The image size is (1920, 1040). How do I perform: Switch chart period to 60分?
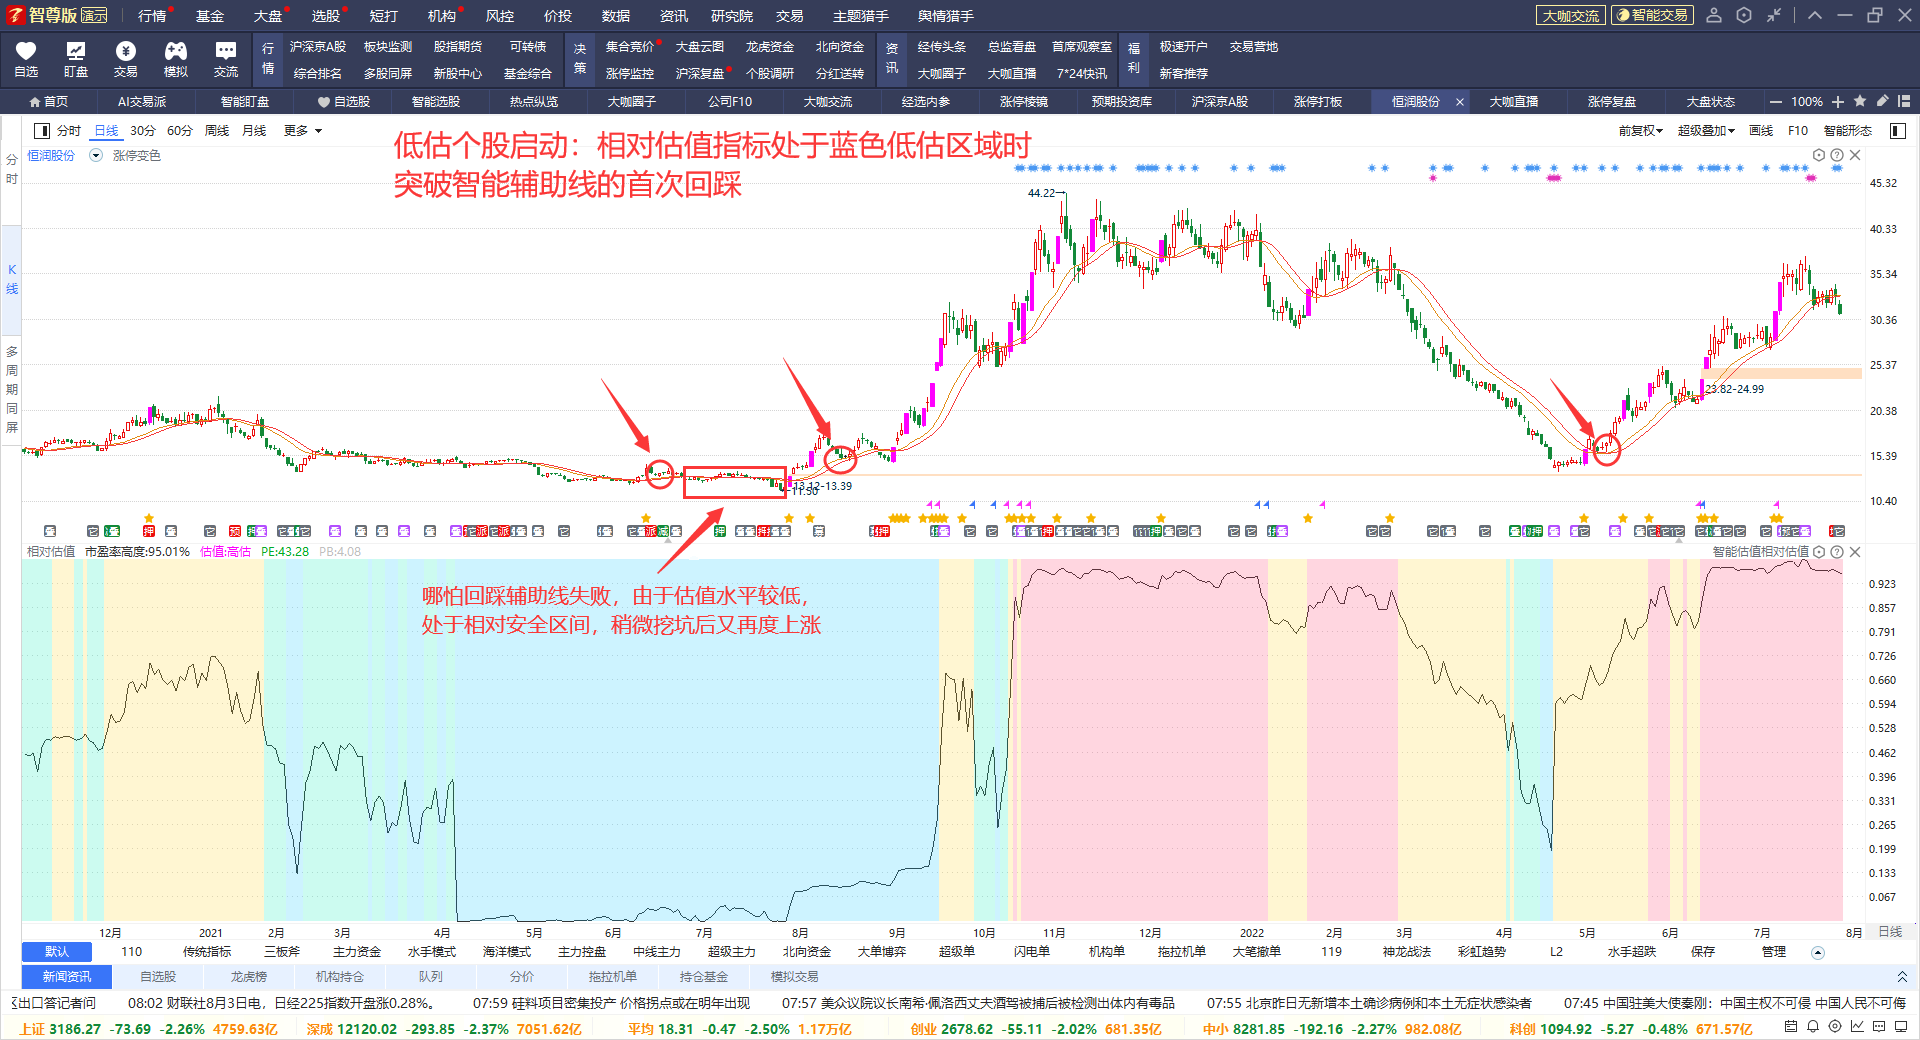(x=180, y=131)
